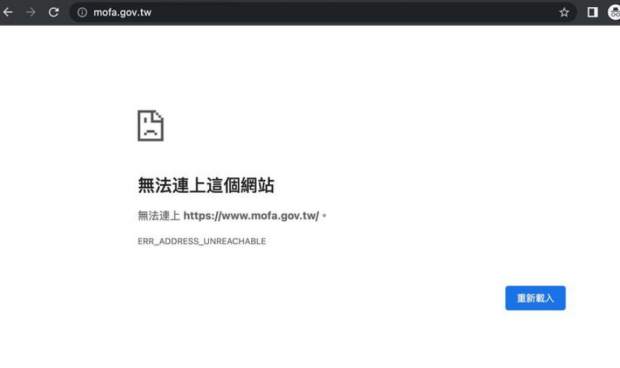620x368 pixels.
Task: Bookmark this page with the star icon
Action: 564,13
